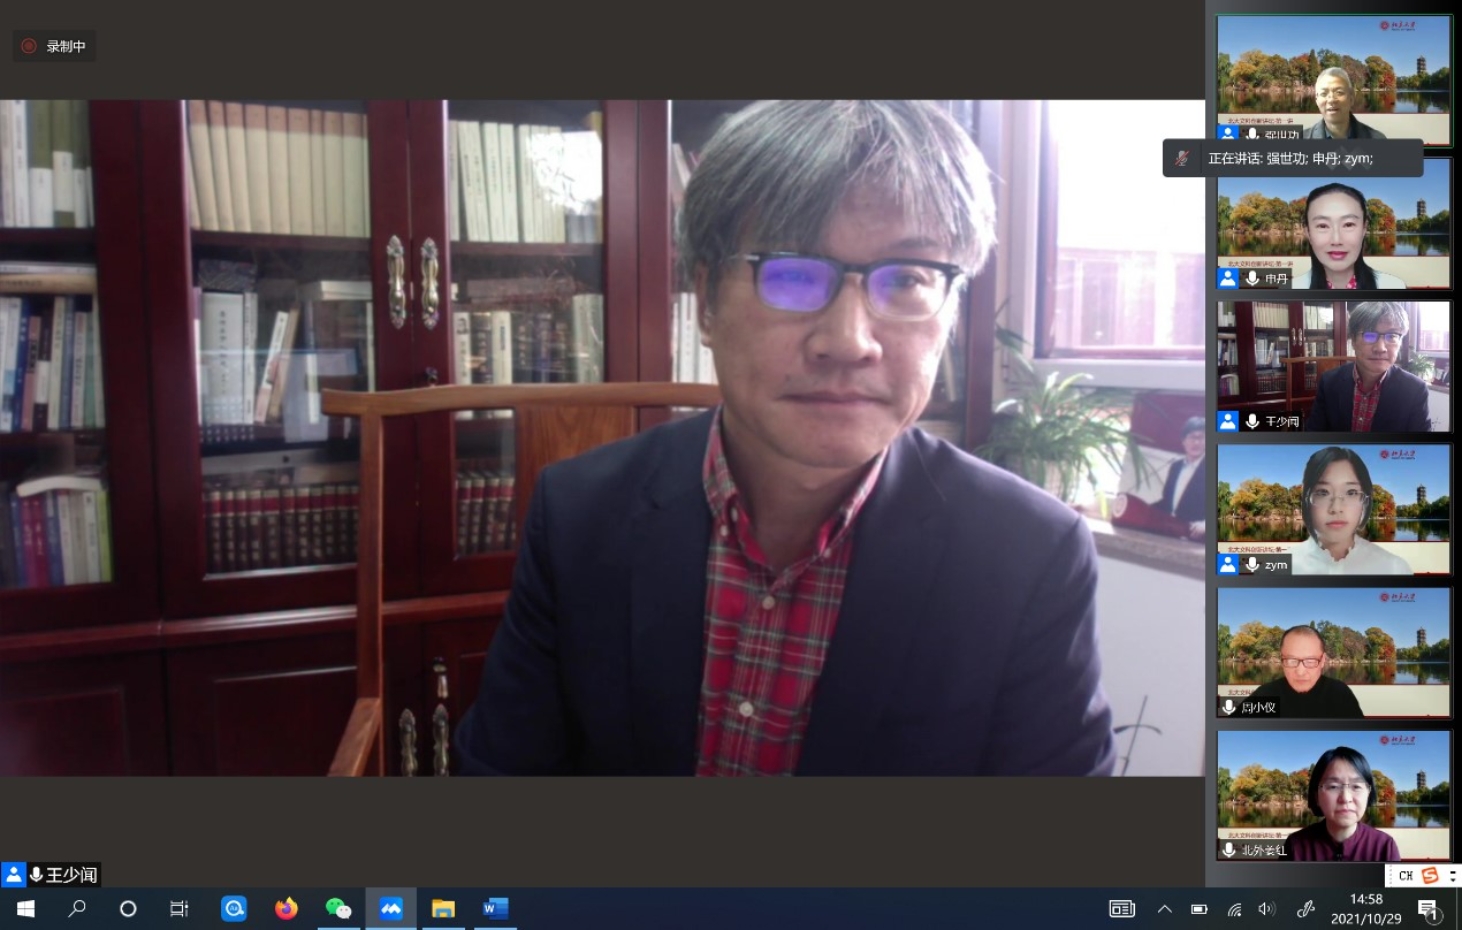Image resolution: width=1462 pixels, height=930 pixels.
Task: Click the taskbar clock showing 14:58
Action: 1366,909
